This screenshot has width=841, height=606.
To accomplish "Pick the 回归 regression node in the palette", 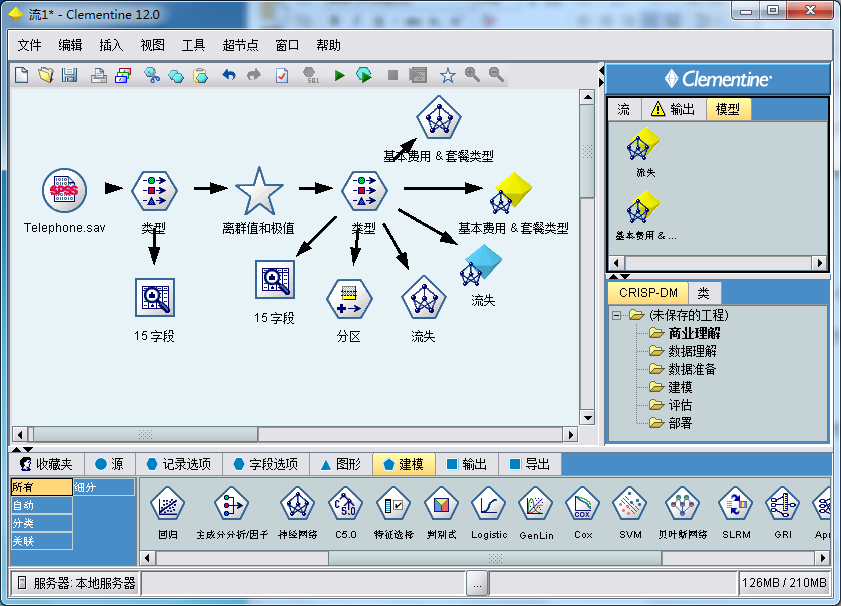I will [168, 505].
